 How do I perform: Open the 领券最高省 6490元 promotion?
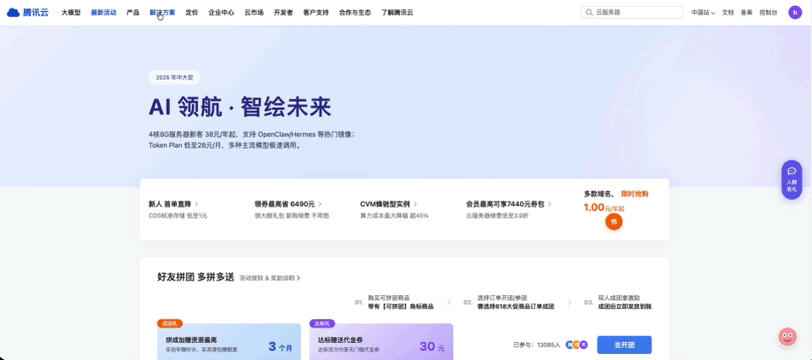284,204
